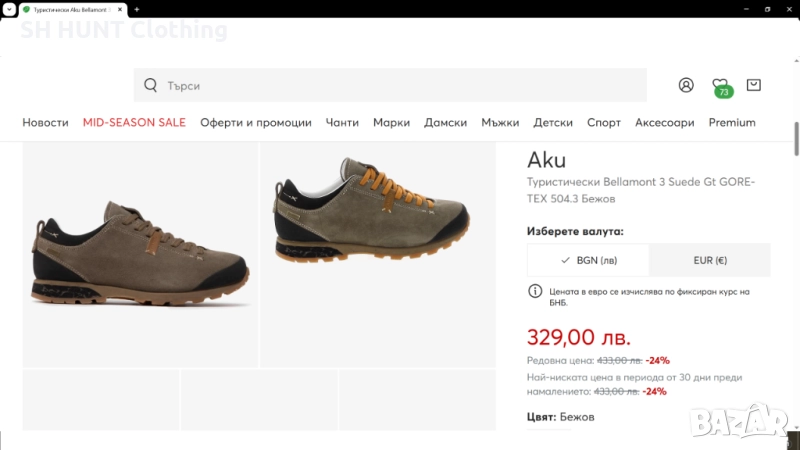Open the Марки menu

(x=391, y=123)
